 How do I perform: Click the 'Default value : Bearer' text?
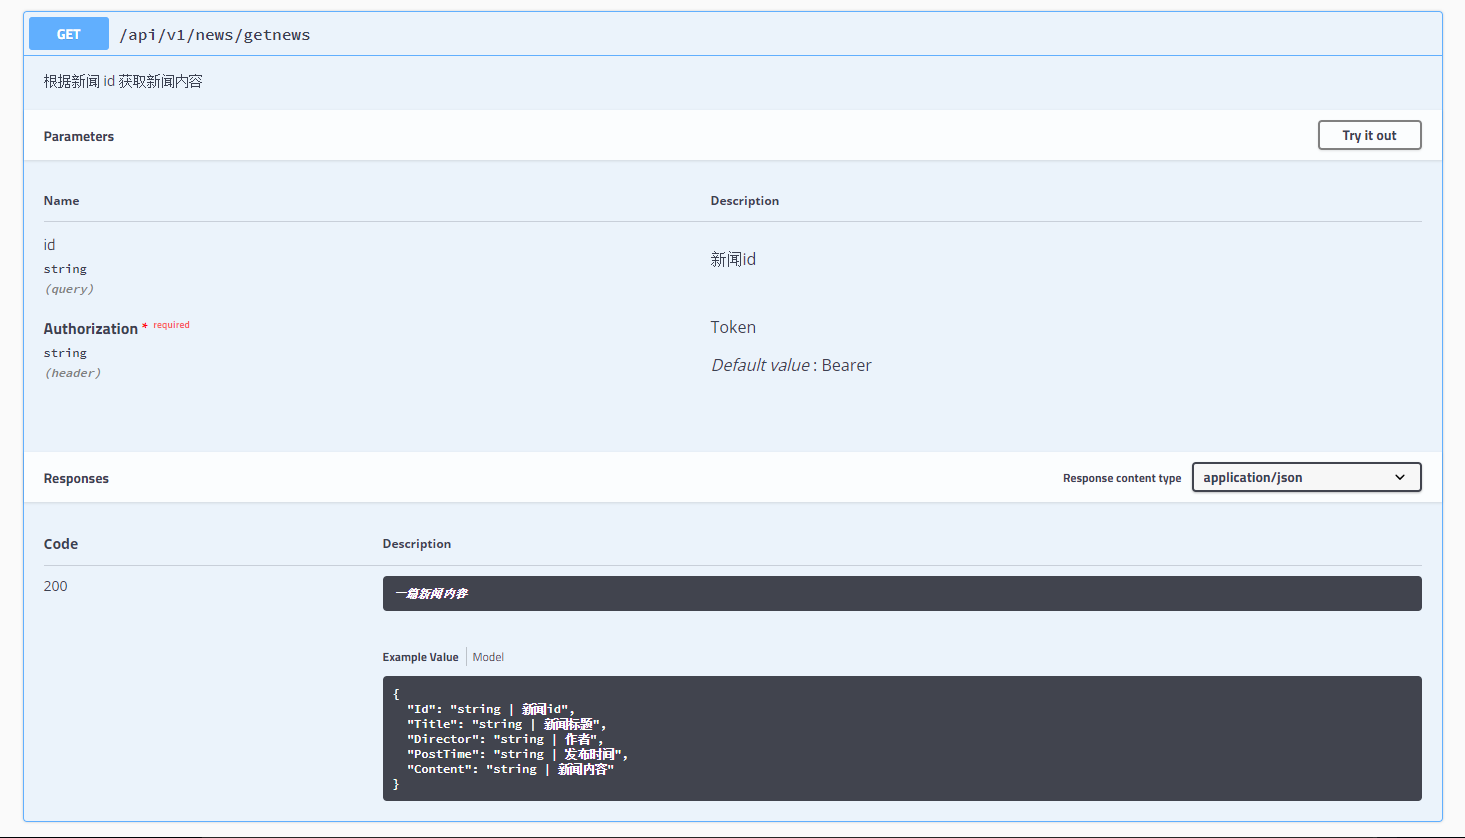[791, 365]
